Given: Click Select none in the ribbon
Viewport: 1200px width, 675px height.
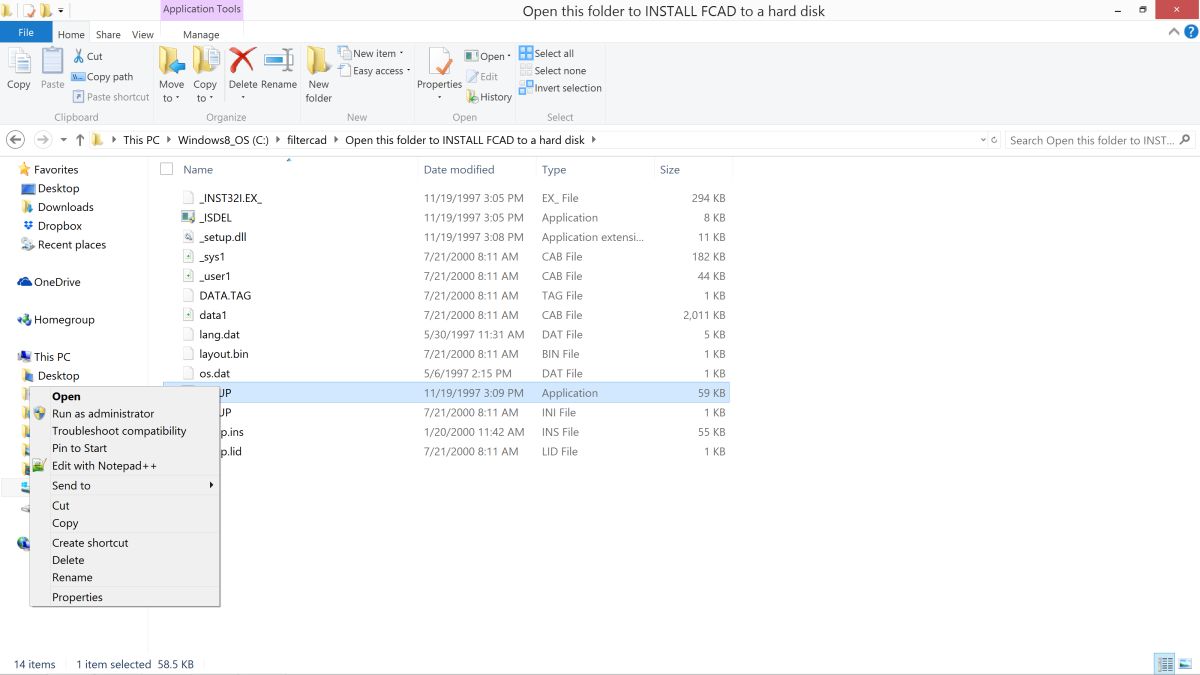Looking at the screenshot, I should click(x=552, y=71).
